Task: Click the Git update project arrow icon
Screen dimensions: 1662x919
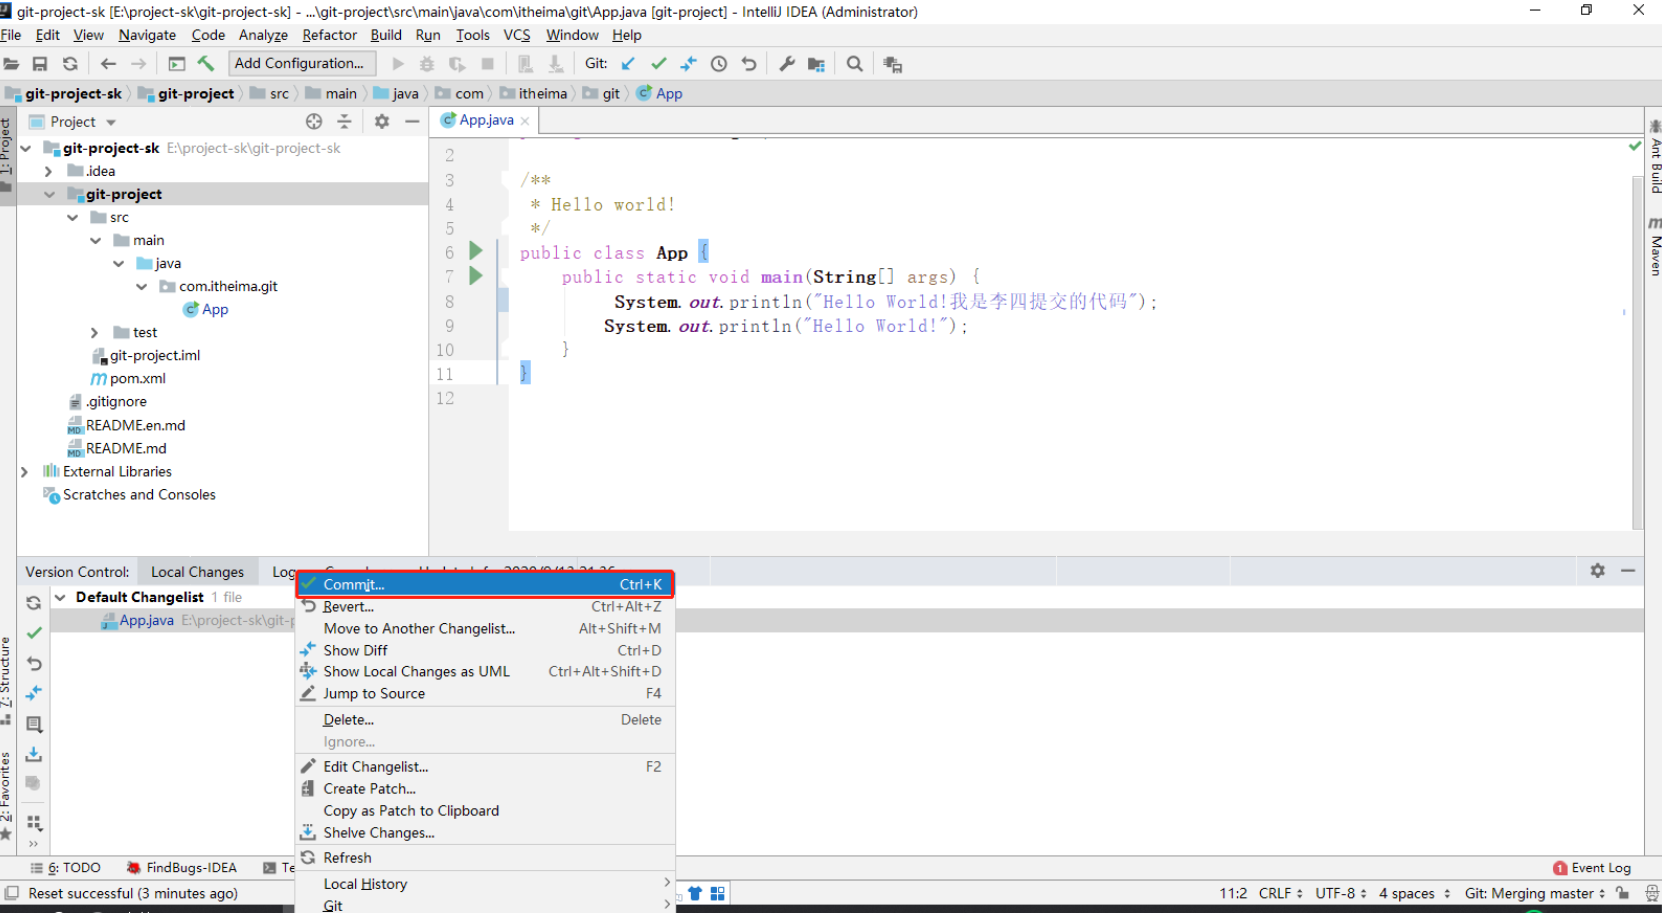Action: point(628,64)
